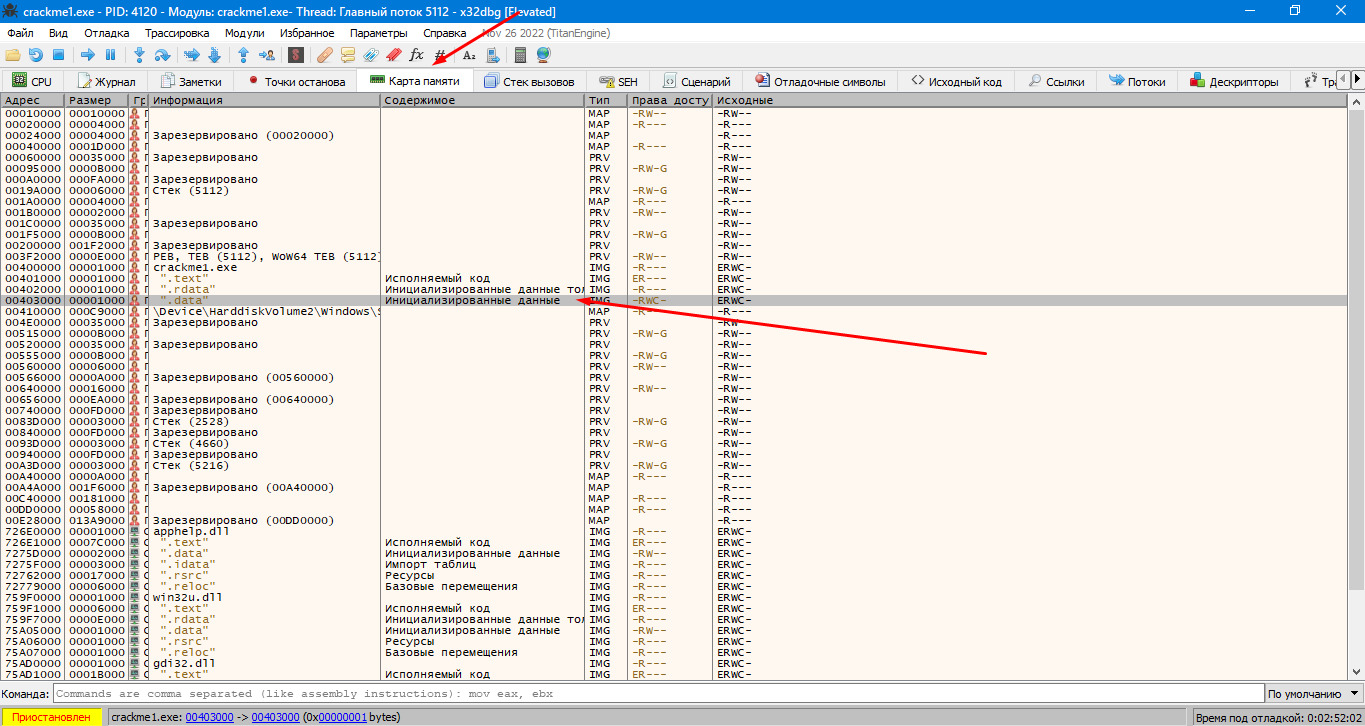1365x726 pixels.
Task: Switch to the Заметки tab
Action: click(x=192, y=82)
